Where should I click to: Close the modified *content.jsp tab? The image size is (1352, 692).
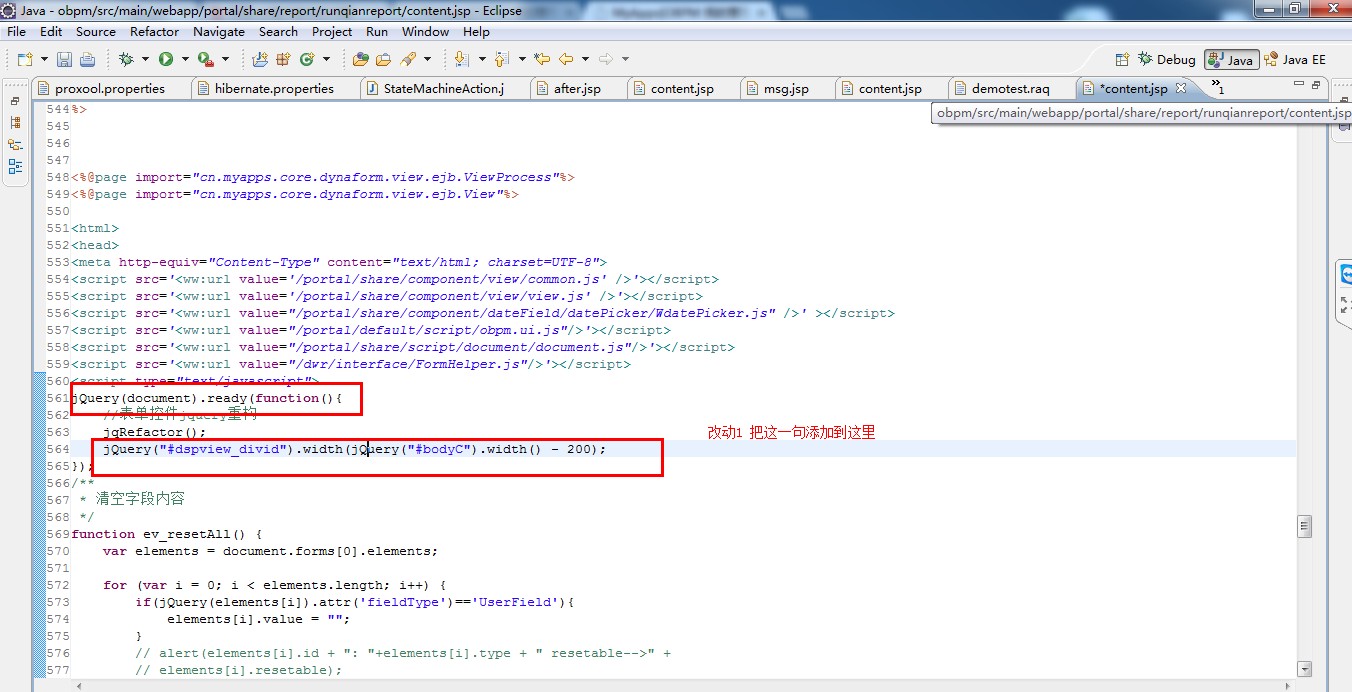click(x=1180, y=88)
